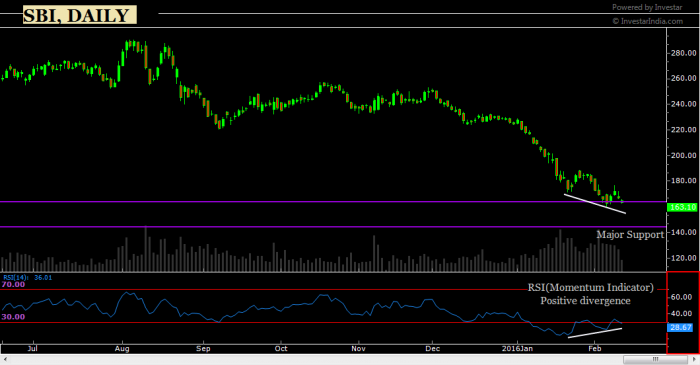700x365 pixels.
Task: Click the '70.00' overbought level label
Action: 13,284
